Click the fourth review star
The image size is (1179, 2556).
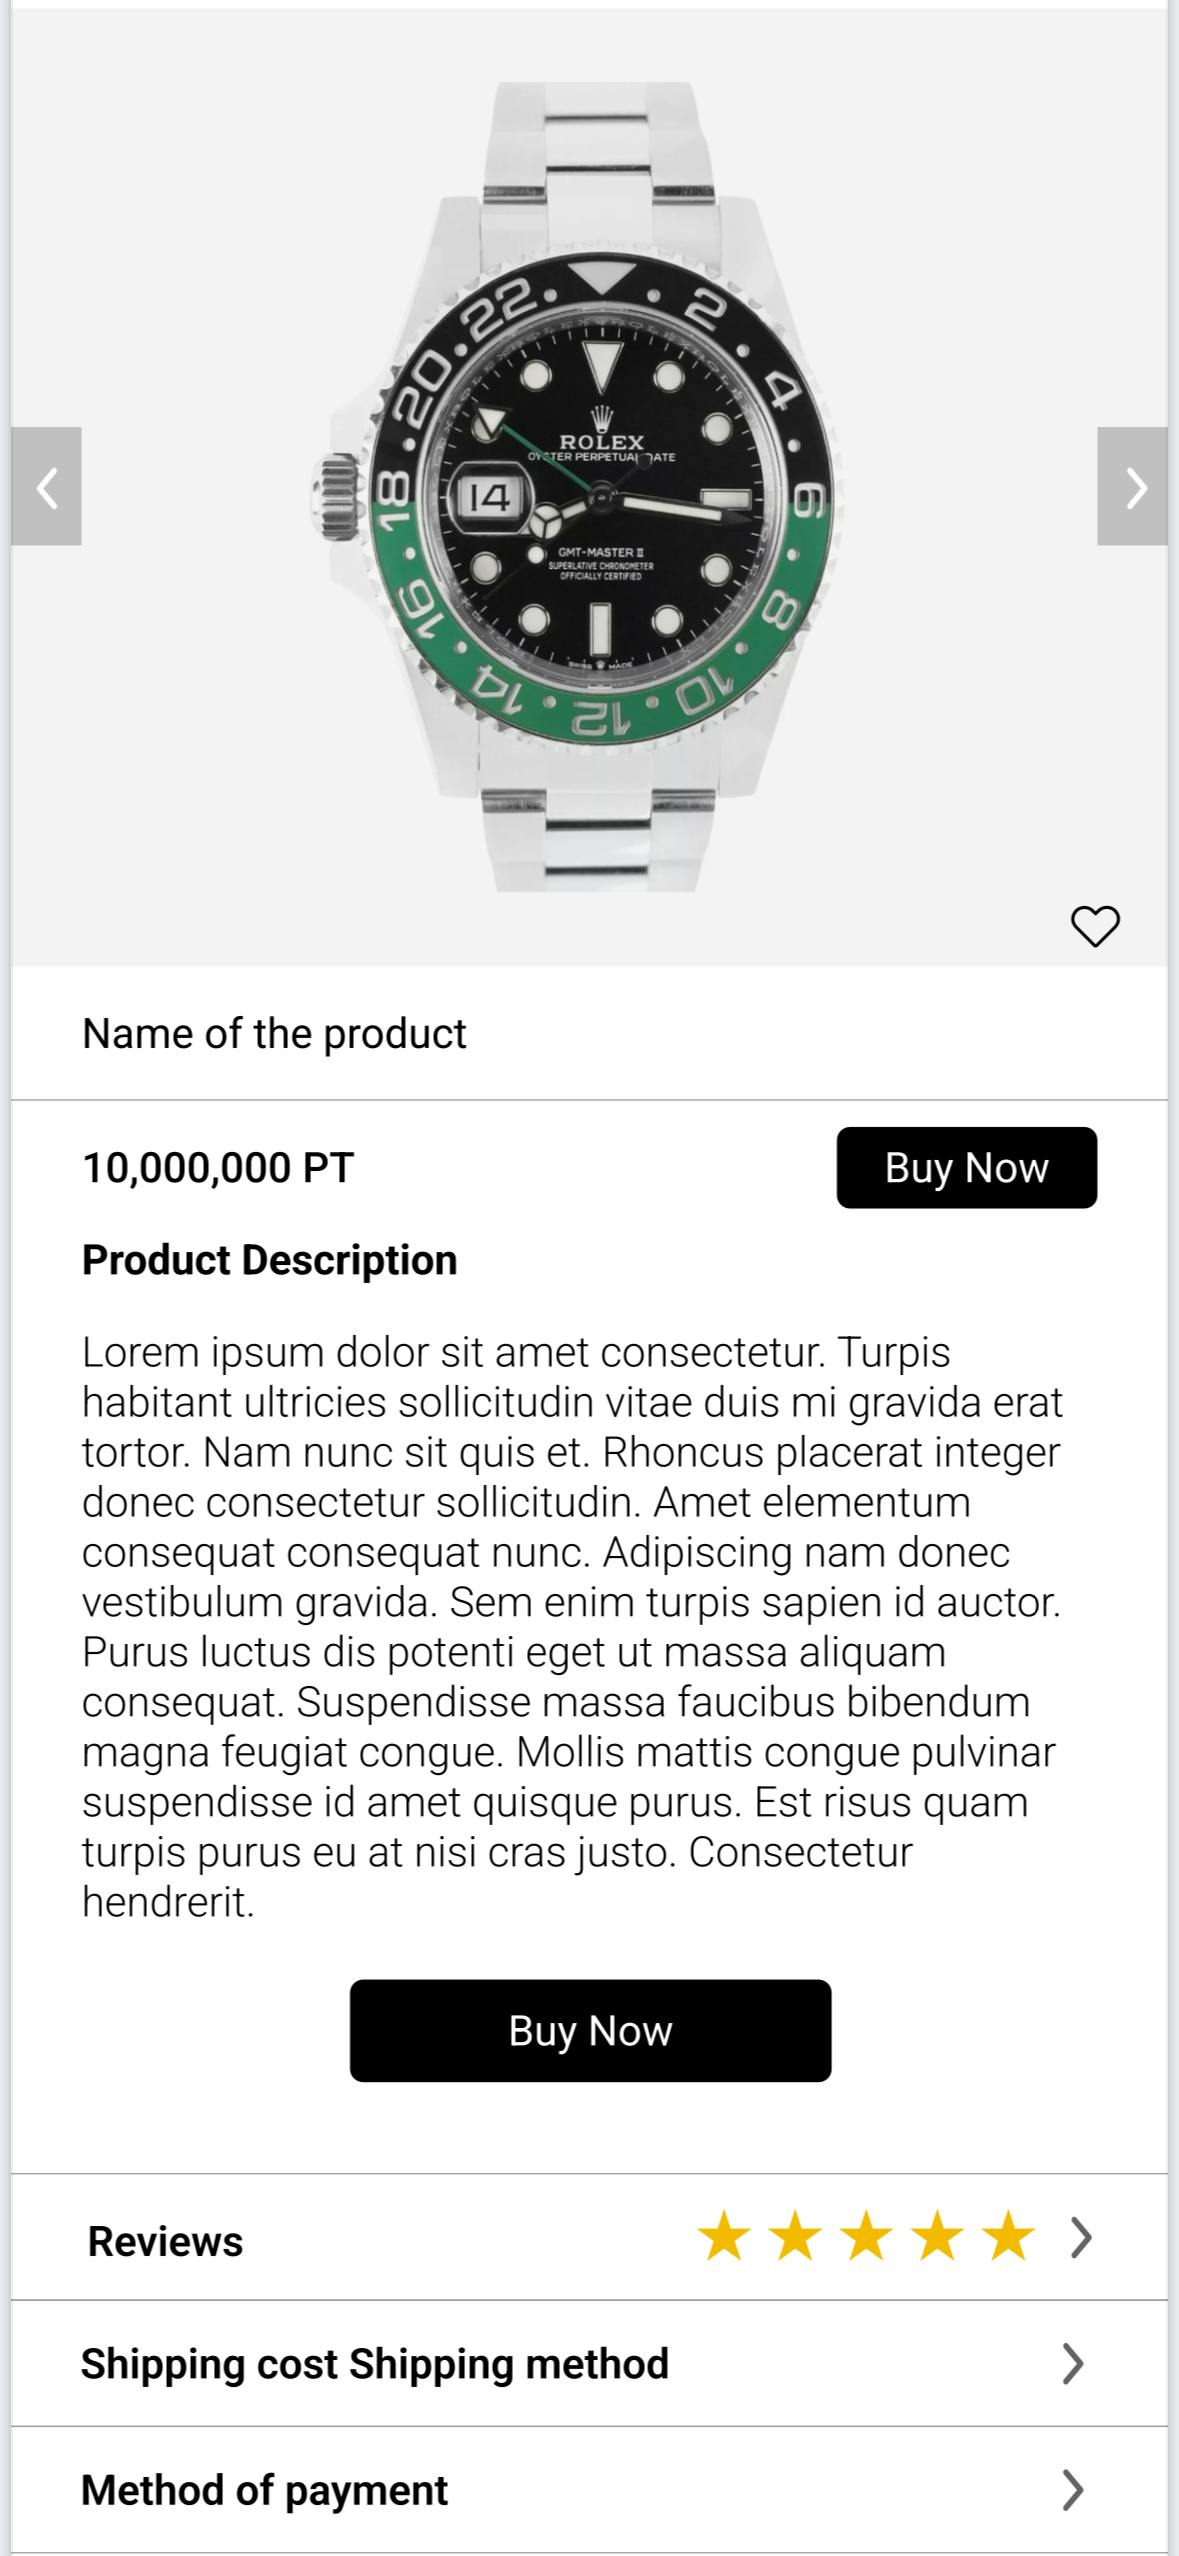(x=938, y=2237)
